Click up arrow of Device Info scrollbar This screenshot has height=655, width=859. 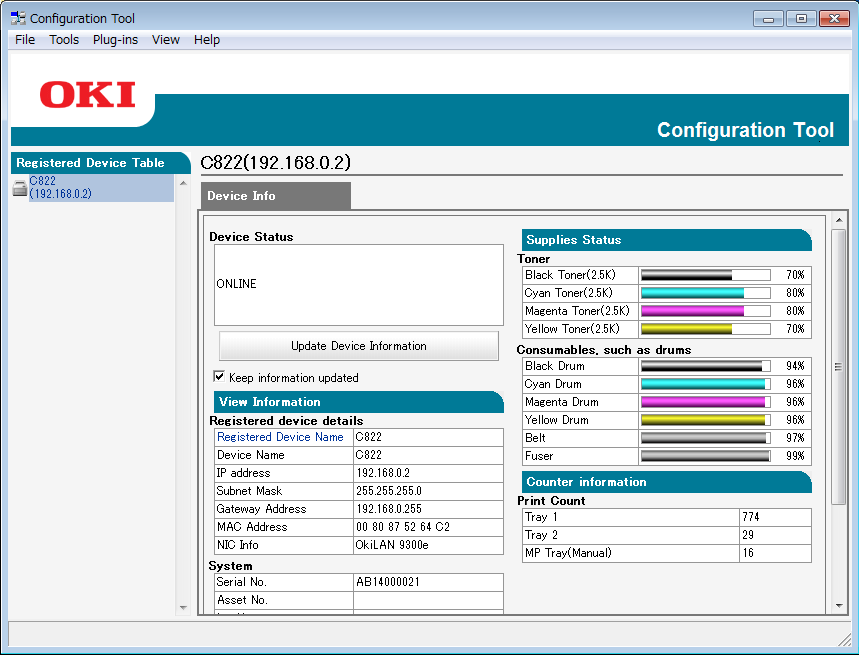839,220
